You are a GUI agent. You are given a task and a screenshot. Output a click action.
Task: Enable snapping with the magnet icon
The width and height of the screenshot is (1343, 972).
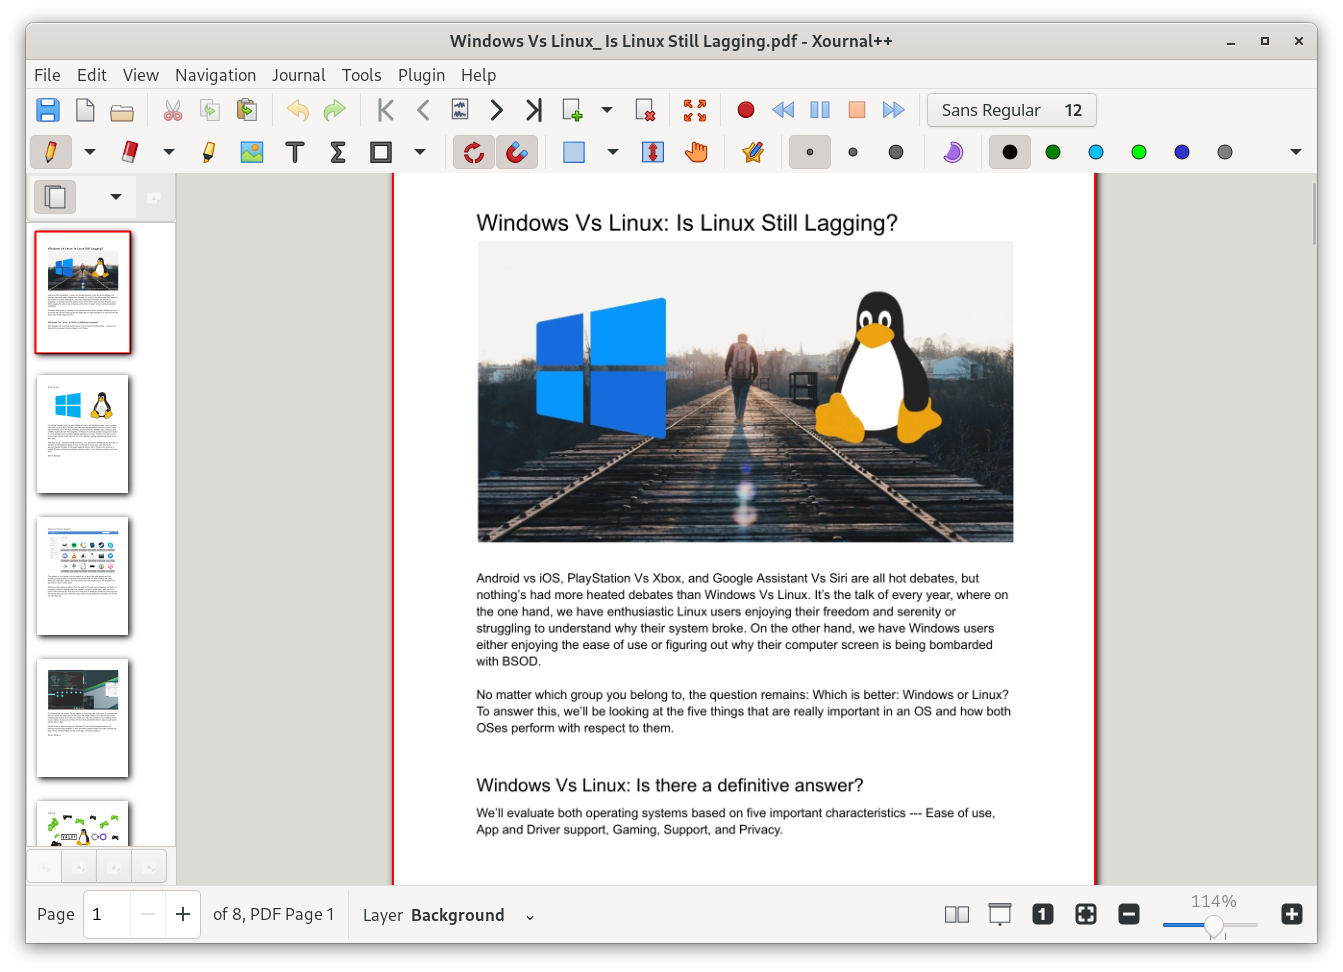coord(517,151)
